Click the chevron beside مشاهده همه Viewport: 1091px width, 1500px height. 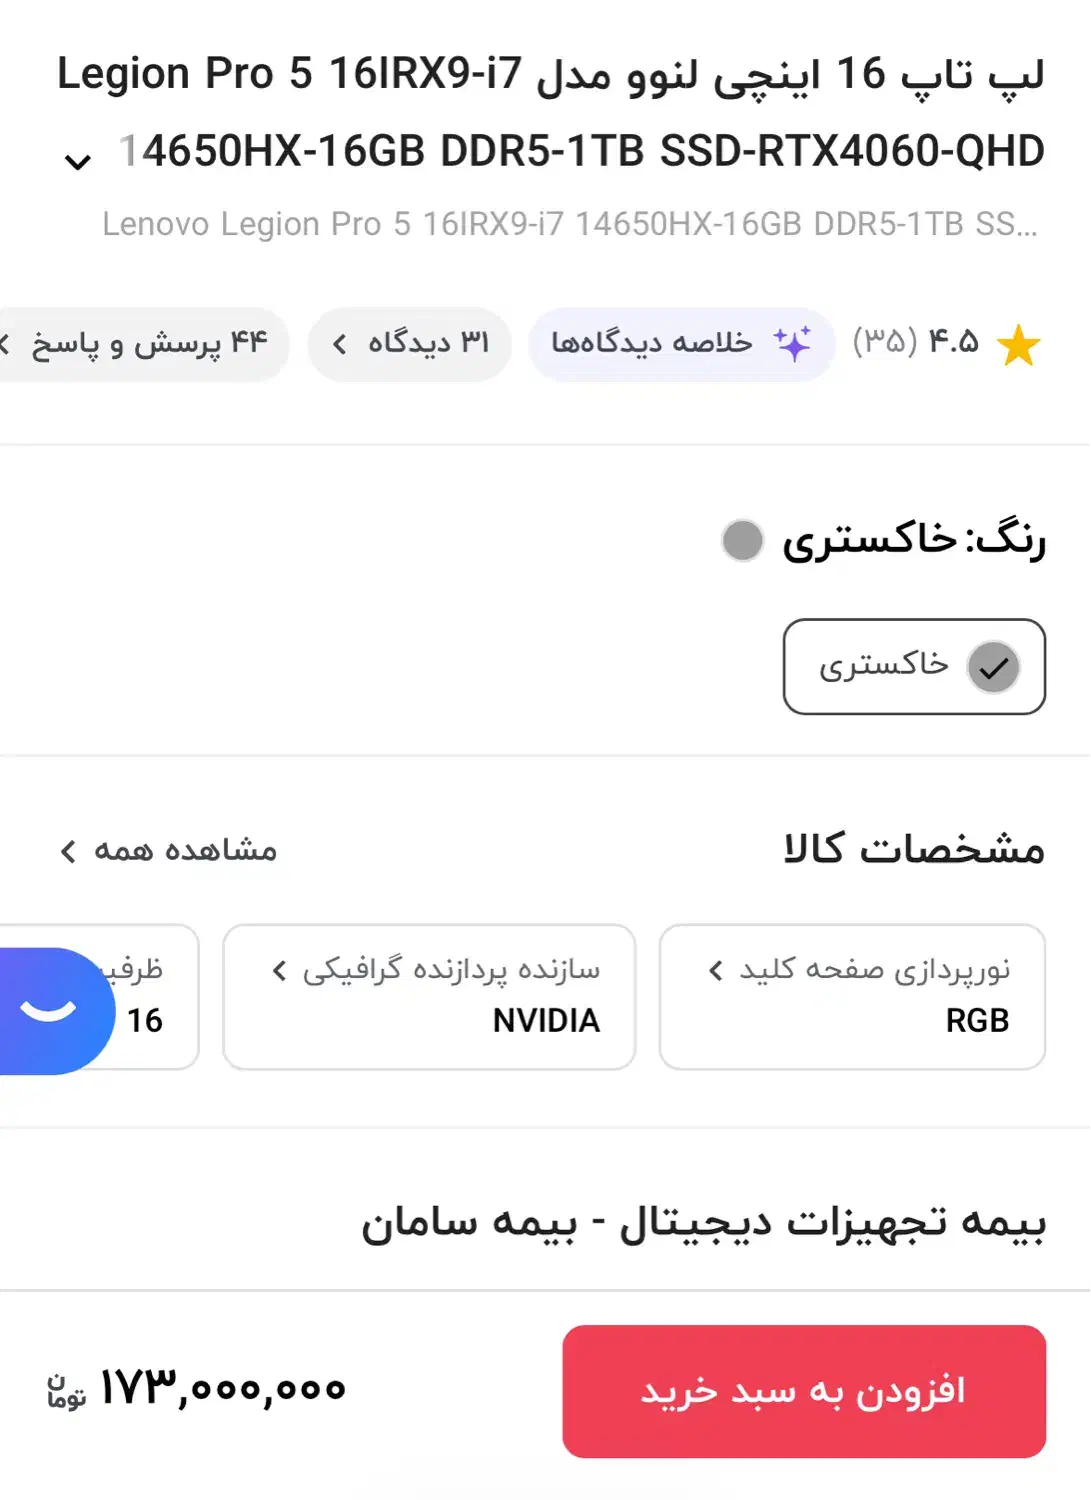pos(66,852)
